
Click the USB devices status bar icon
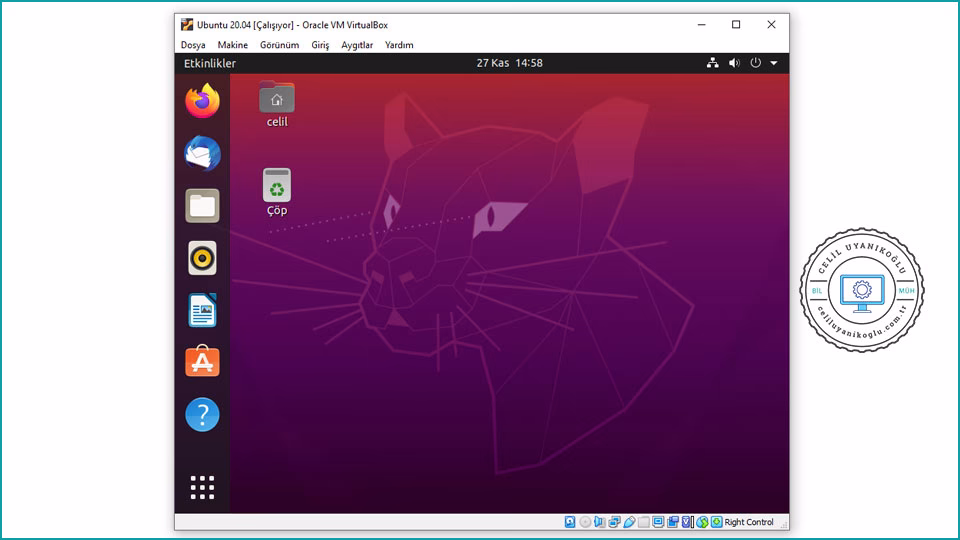[x=629, y=522]
